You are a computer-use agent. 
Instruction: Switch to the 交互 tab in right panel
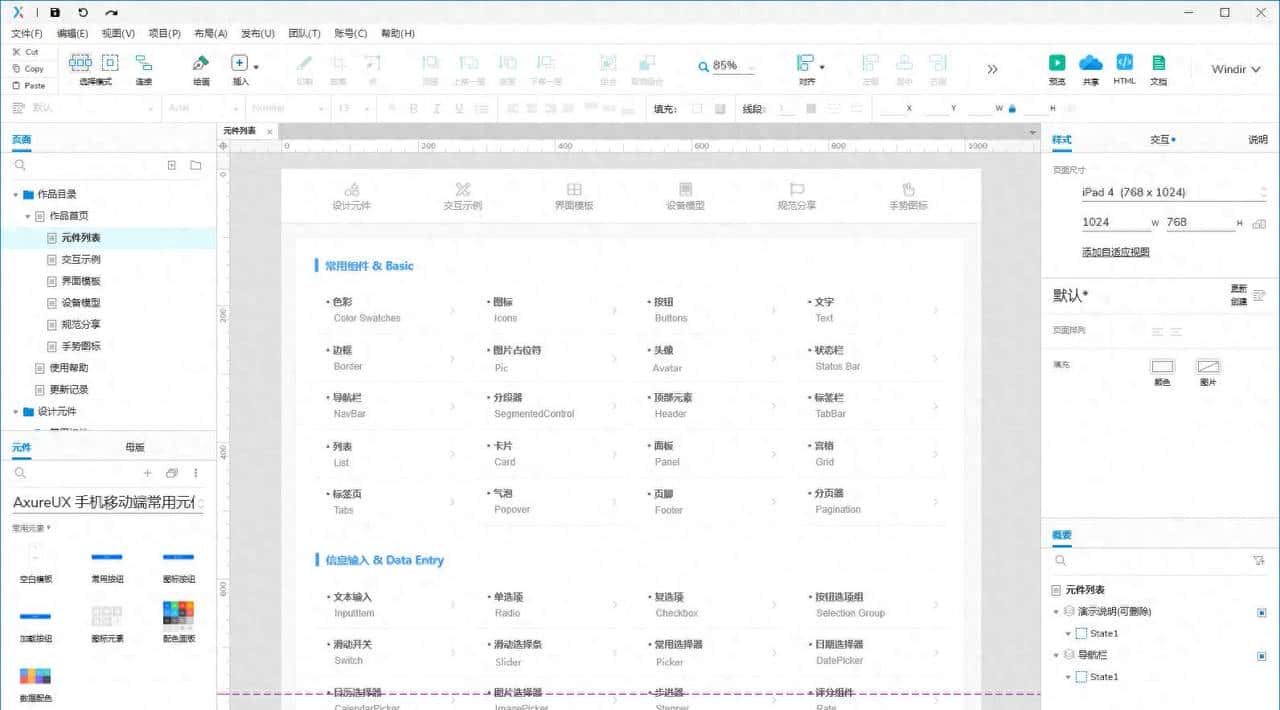tap(1160, 140)
